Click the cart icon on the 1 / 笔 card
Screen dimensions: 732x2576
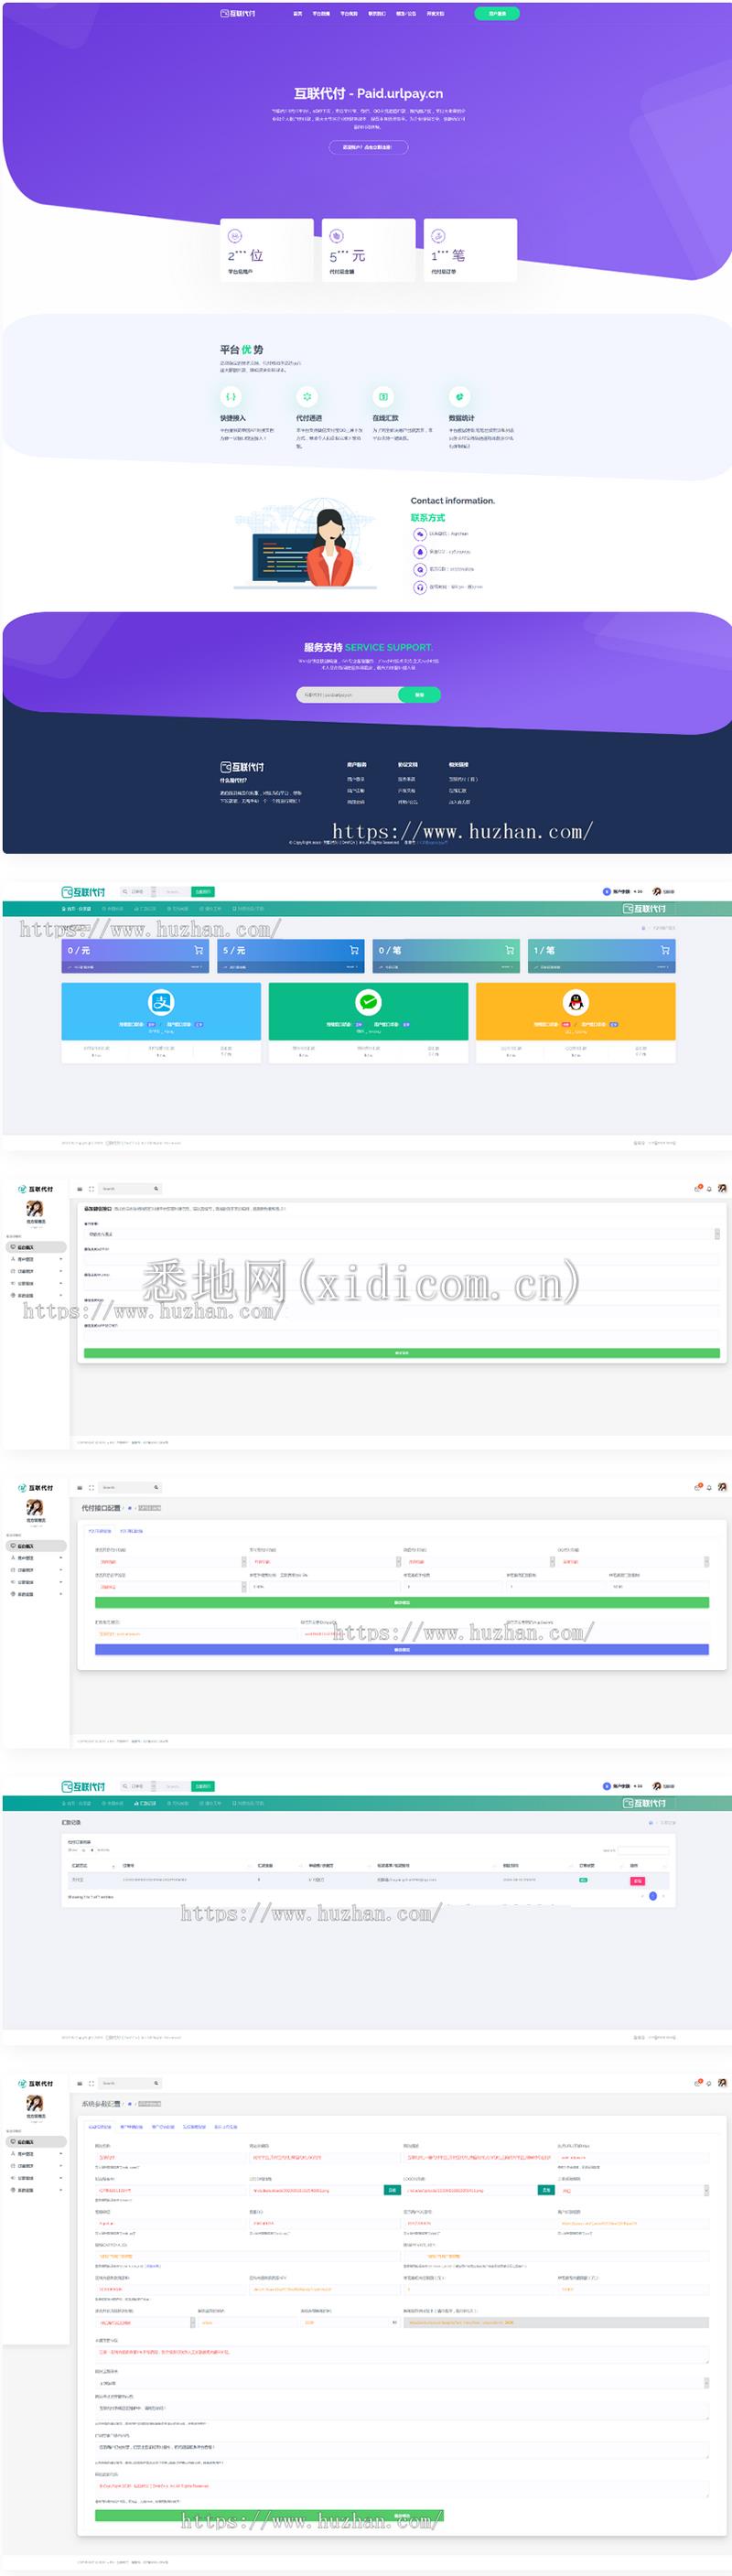point(665,950)
